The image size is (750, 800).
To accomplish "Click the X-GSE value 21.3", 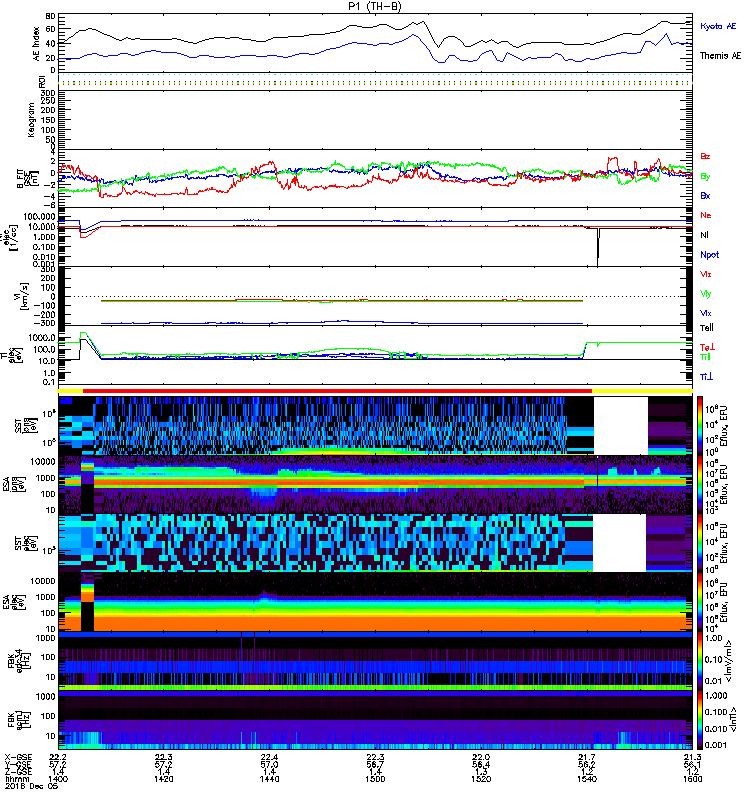I will (x=692, y=757).
